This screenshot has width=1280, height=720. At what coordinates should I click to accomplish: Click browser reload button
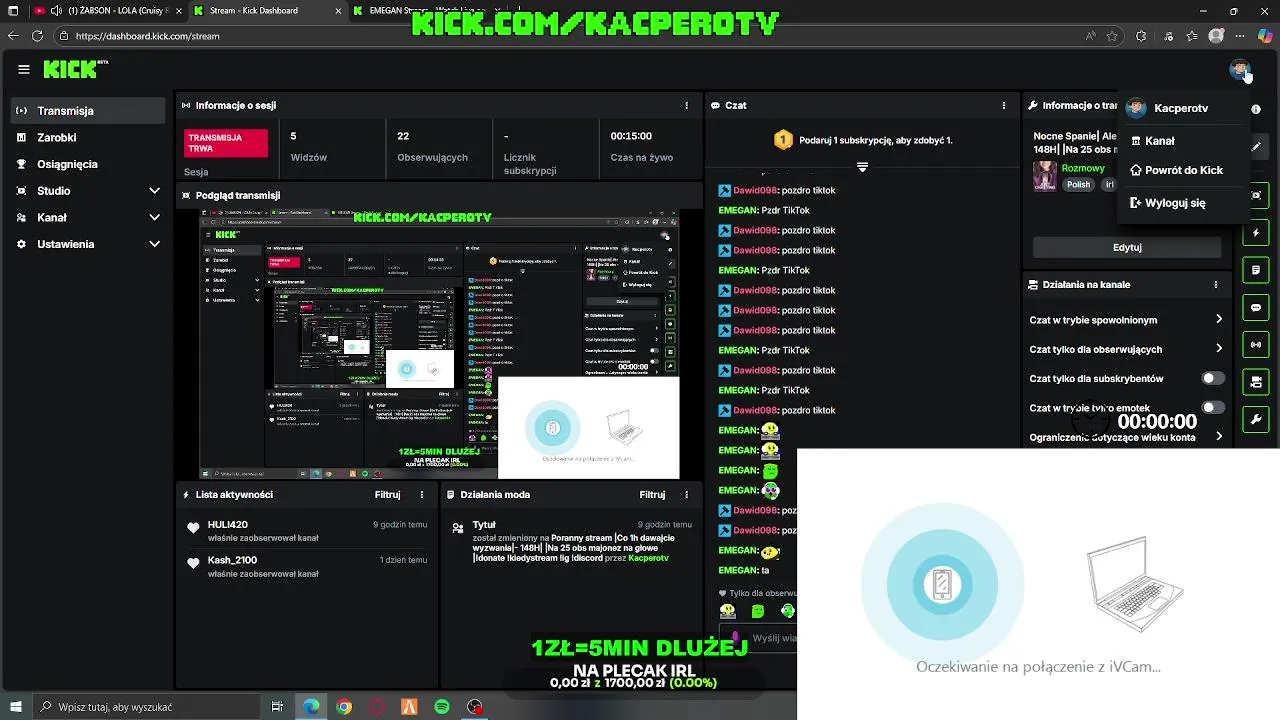tap(37, 36)
